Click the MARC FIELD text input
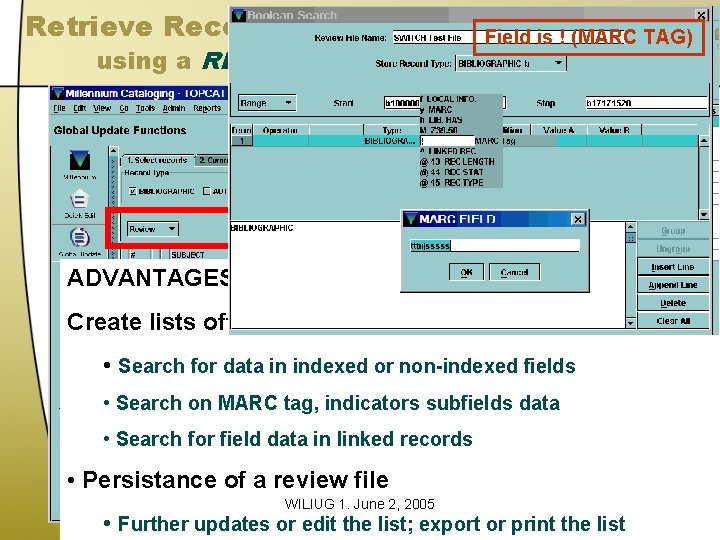 pos(495,246)
